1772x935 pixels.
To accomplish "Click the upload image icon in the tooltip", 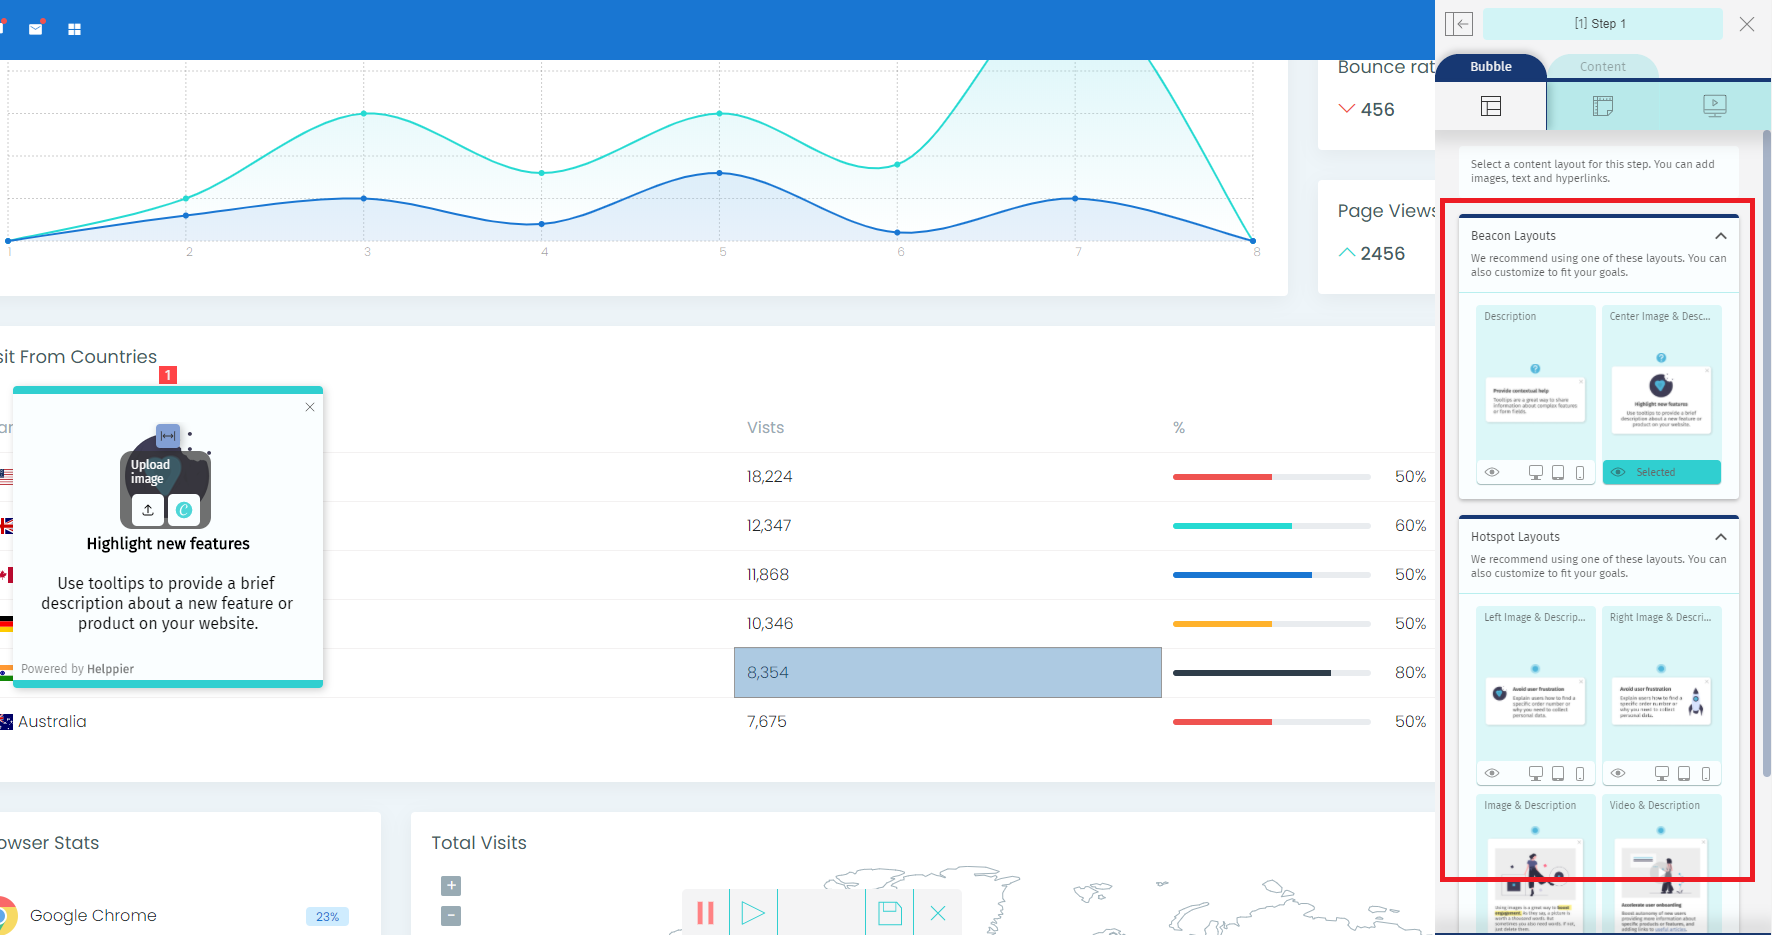I will (x=148, y=510).
